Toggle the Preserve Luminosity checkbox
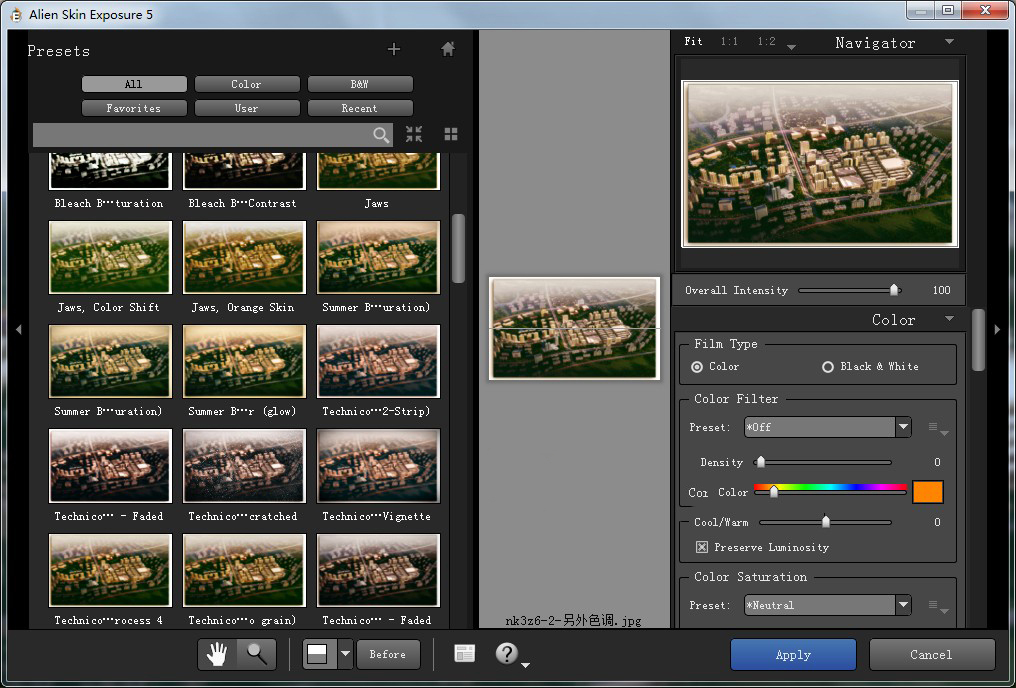Image resolution: width=1016 pixels, height=688 pixels. pos(702,547)
